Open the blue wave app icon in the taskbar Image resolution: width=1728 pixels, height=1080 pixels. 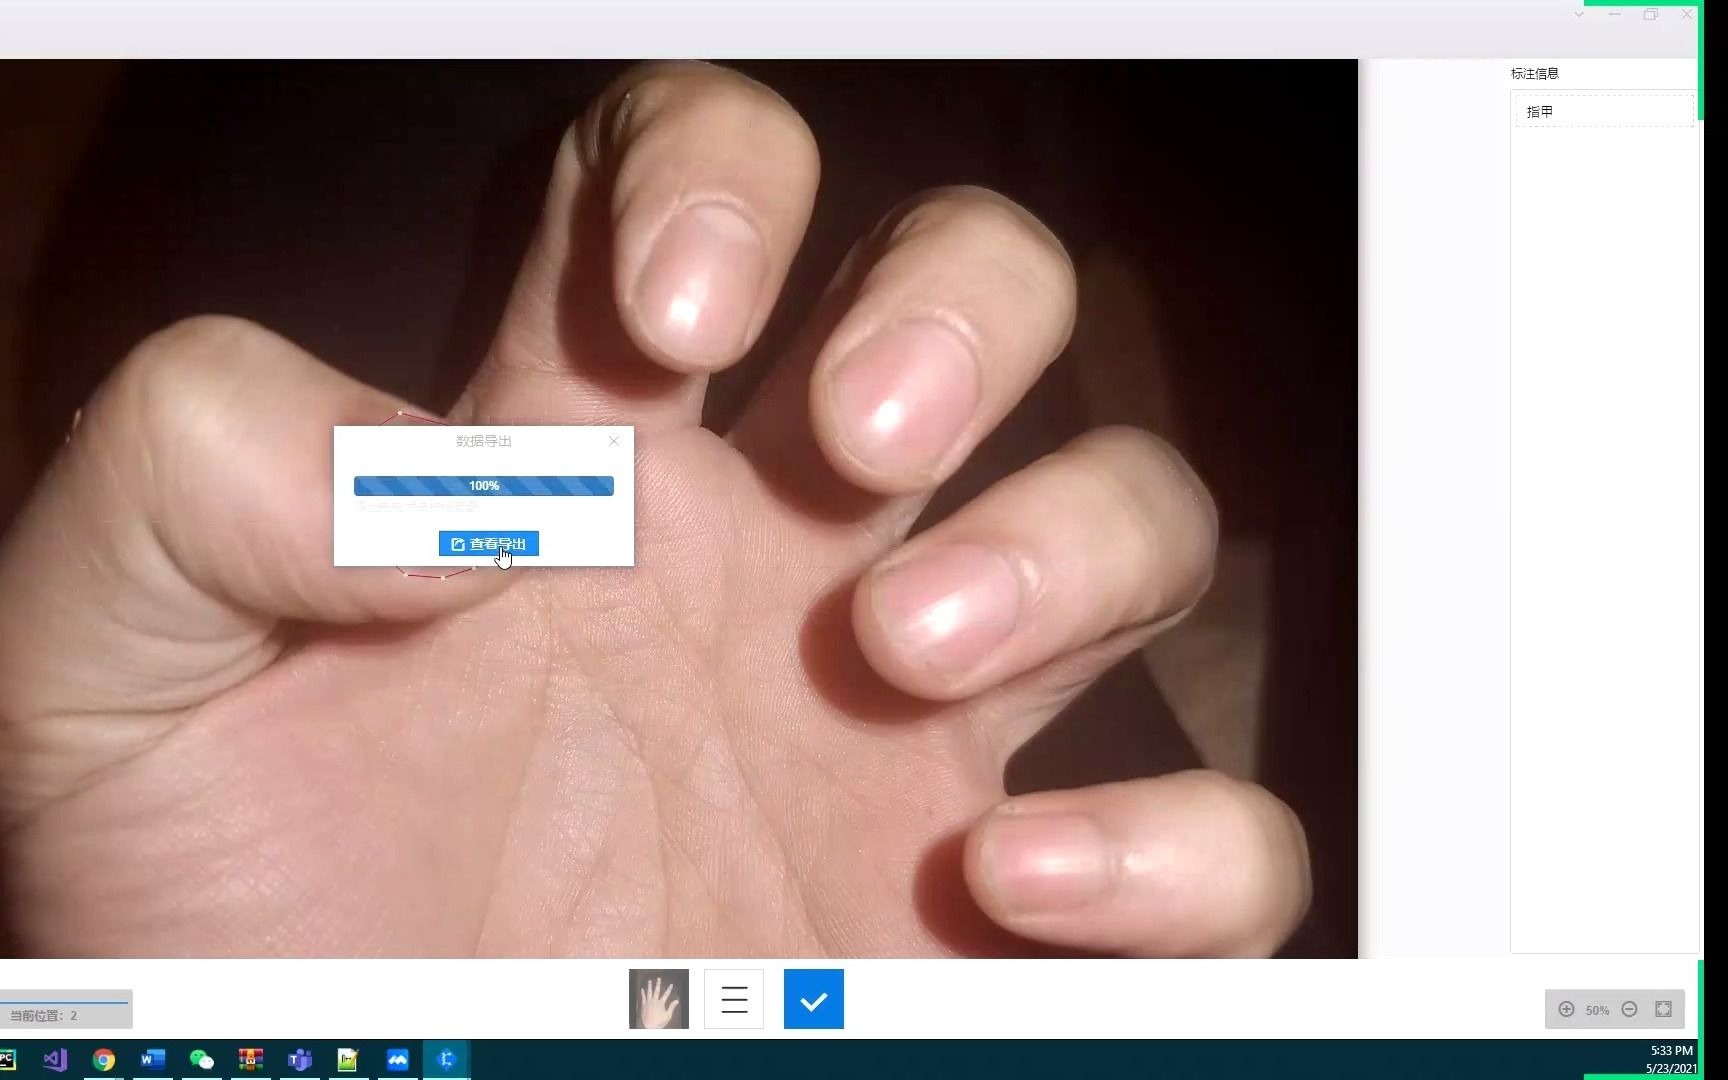[x=397, y=1060]
